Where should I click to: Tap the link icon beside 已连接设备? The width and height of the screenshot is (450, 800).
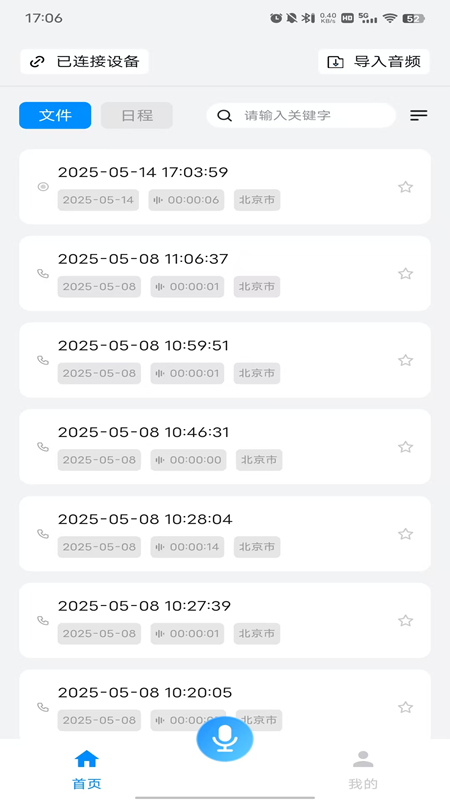[37, 62]
